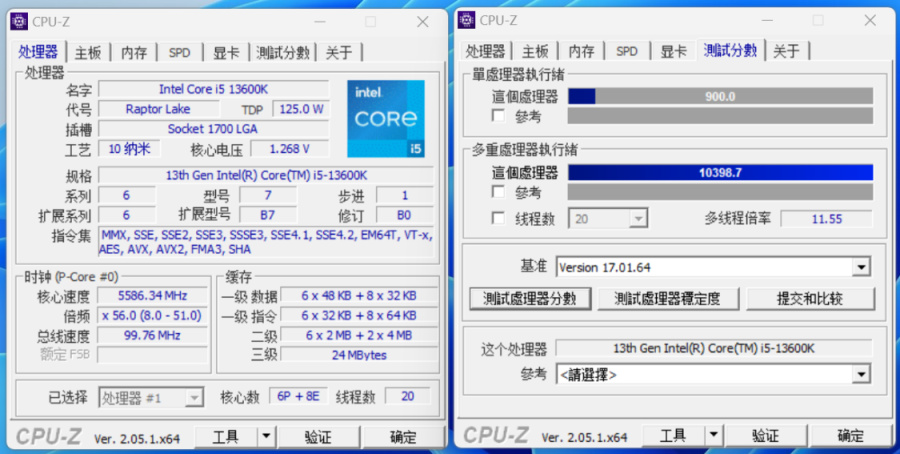The height and width of the screenshot is (454, 900).
Task: Open 工具 dropdown arrow in left window
Action: tap(266, 437)
